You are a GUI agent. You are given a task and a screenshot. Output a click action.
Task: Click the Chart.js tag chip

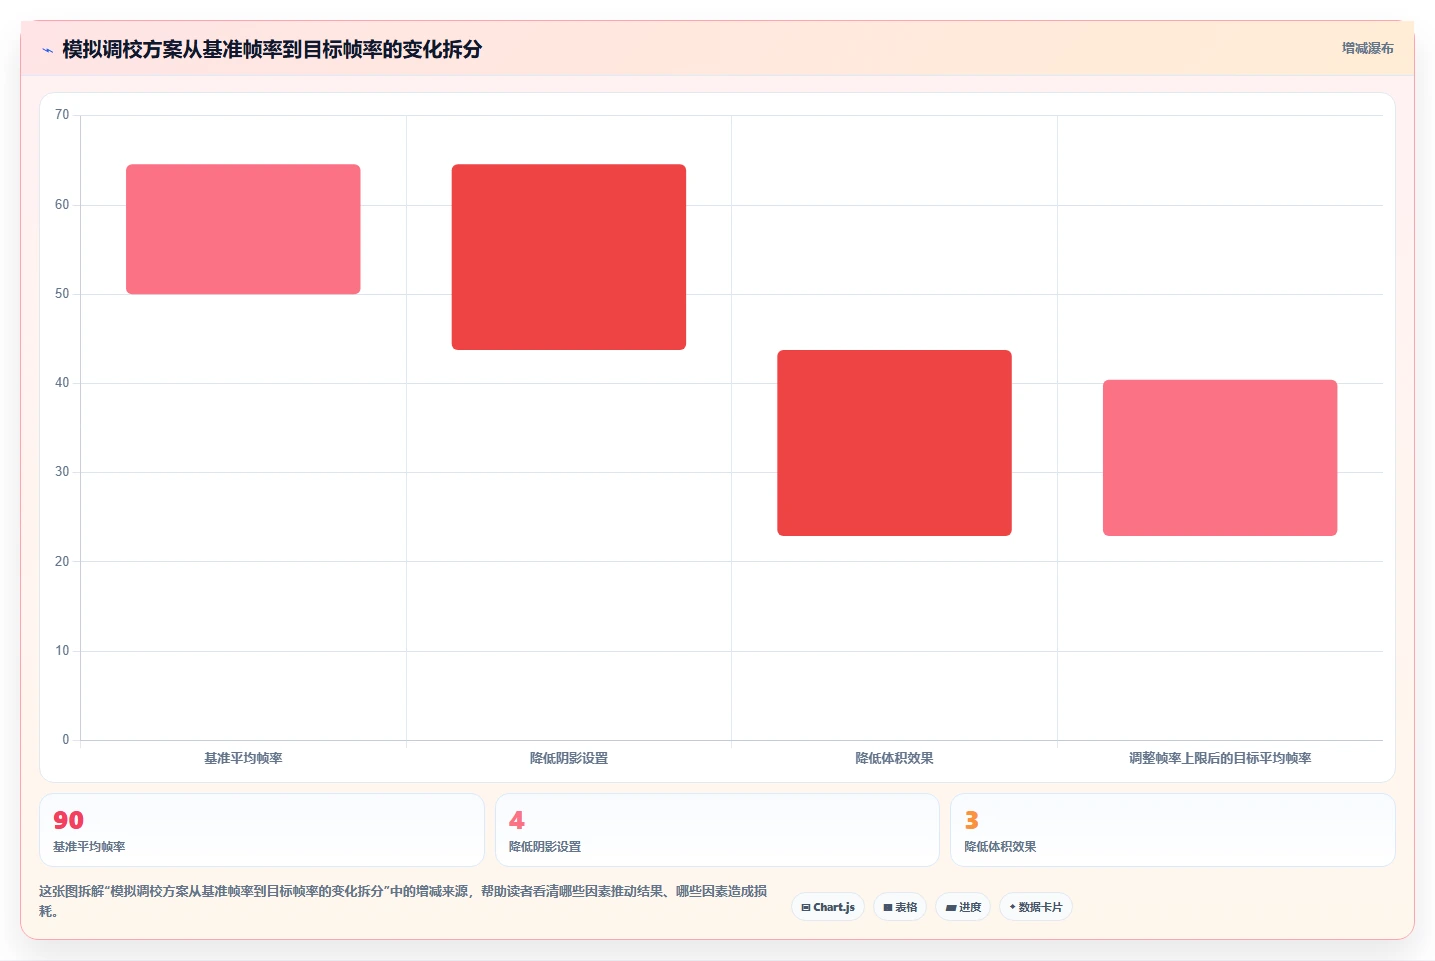pyautogui.click(x=828, y=907)
